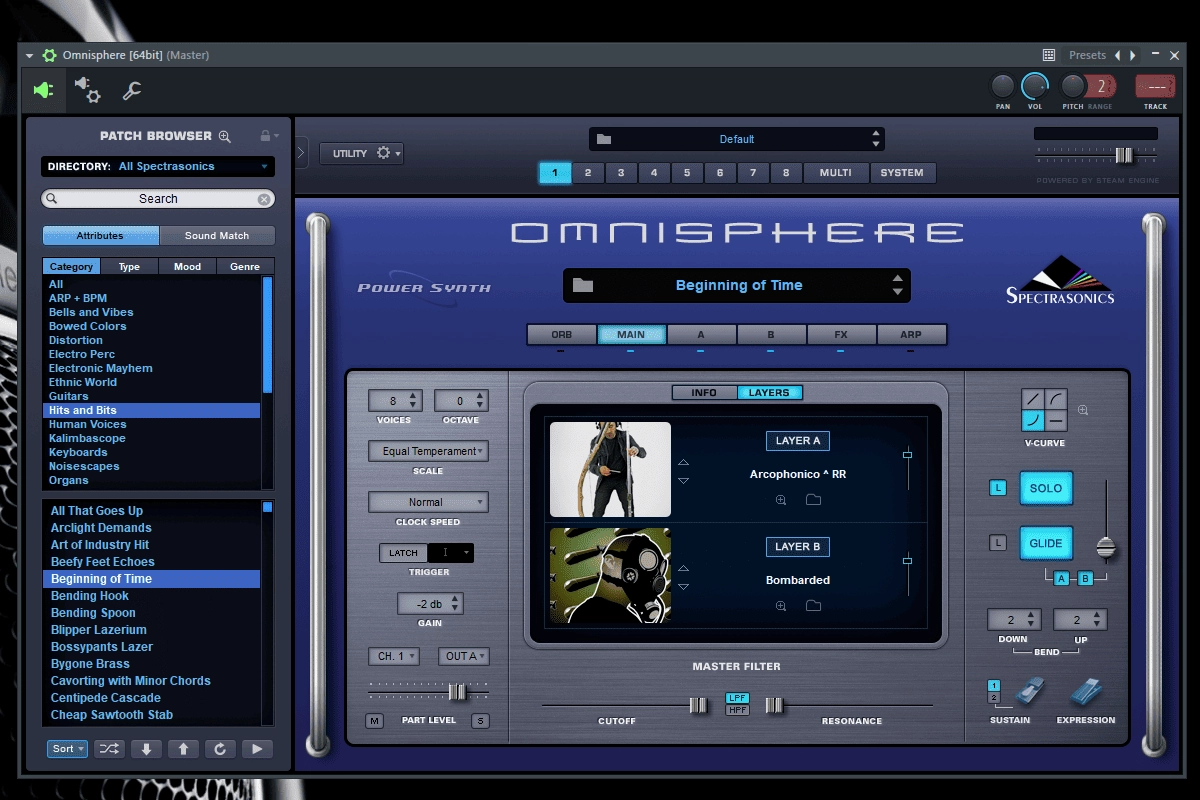The height and width of the screenshot is (800, 1200).
Task: Open the DIRECTORY All Spectrasonics dropdown
Action: pos(158,166)
